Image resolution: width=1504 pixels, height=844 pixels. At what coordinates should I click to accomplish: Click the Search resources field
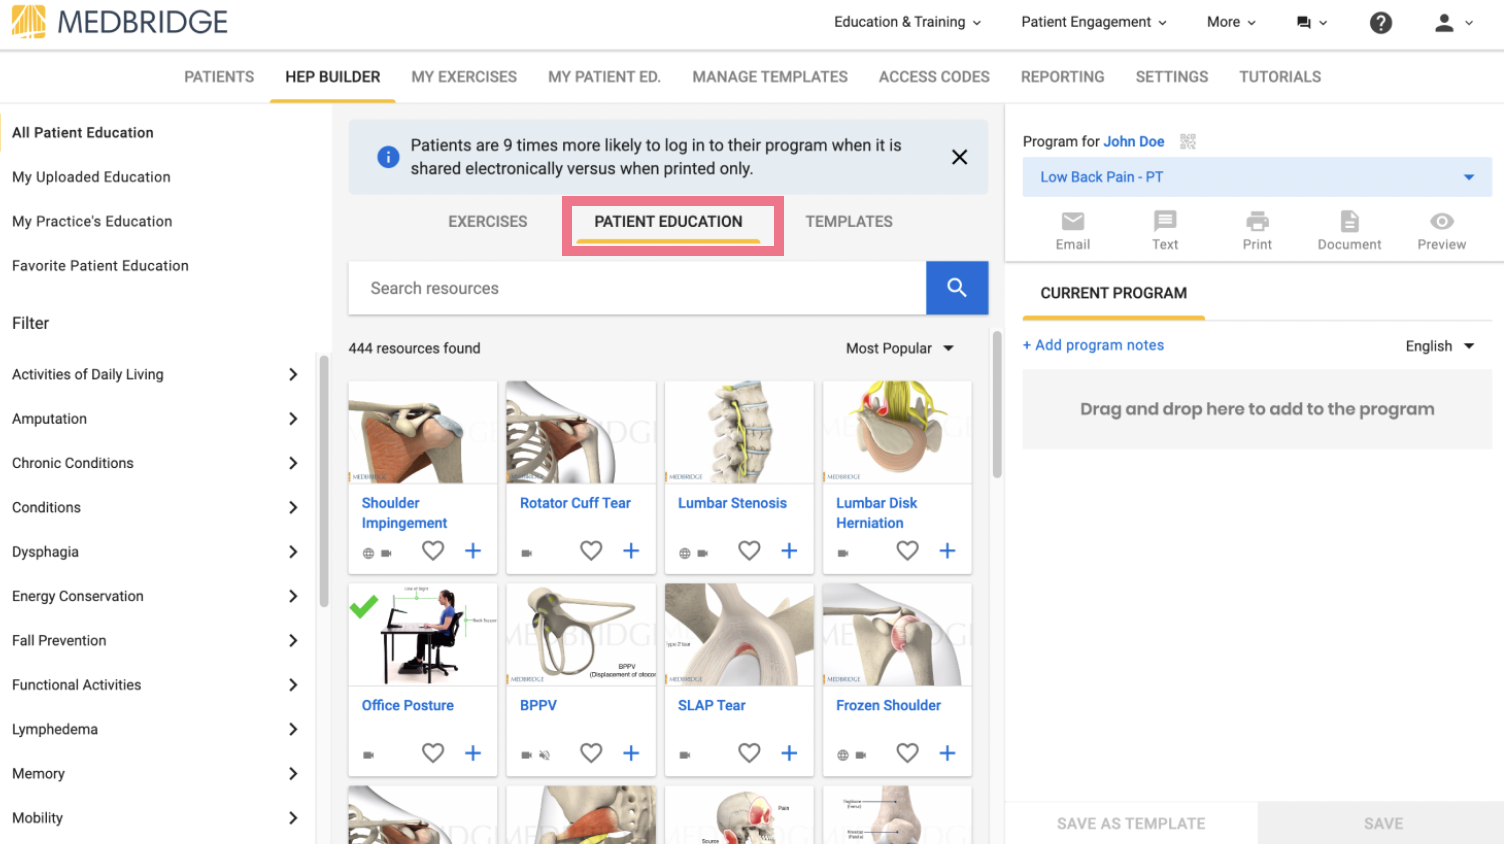(x=637, y=288)
